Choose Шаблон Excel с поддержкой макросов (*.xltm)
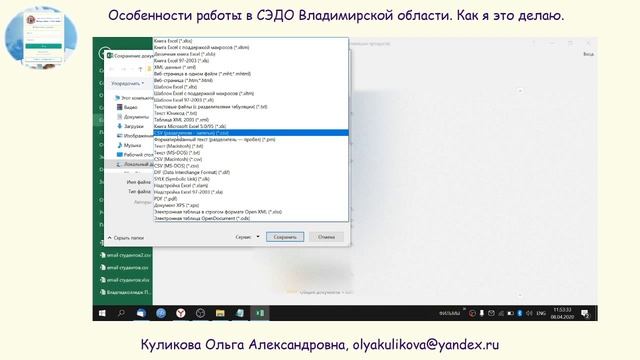 [251, 93]
